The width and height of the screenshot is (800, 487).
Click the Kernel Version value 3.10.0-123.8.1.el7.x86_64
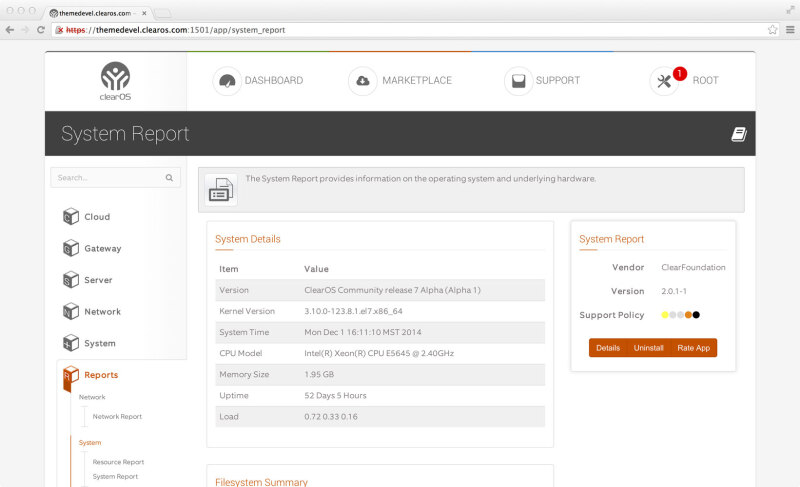pos(353,311)
